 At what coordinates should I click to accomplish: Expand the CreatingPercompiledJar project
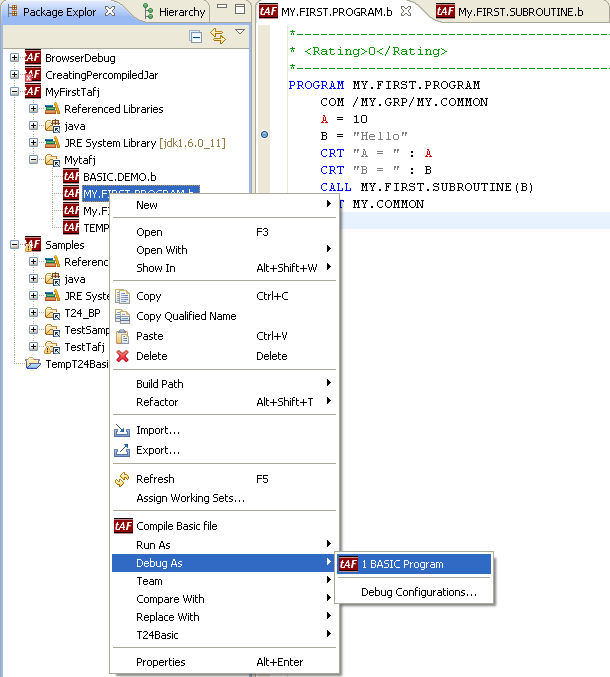(x=14, y=75)
